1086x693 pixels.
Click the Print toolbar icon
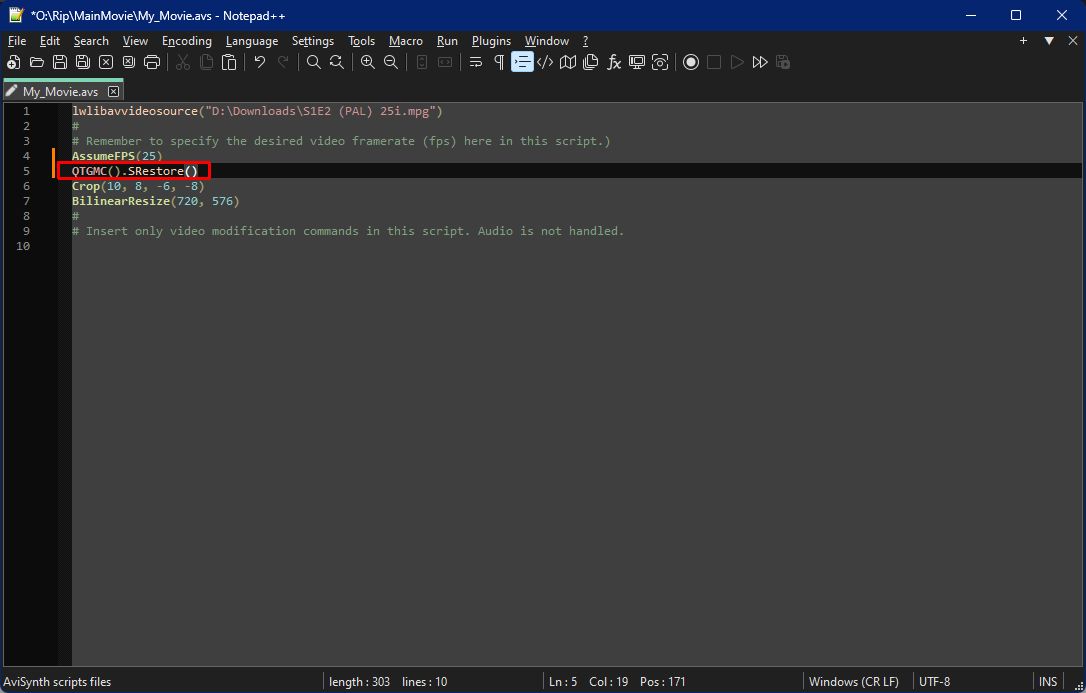point(152,62)
